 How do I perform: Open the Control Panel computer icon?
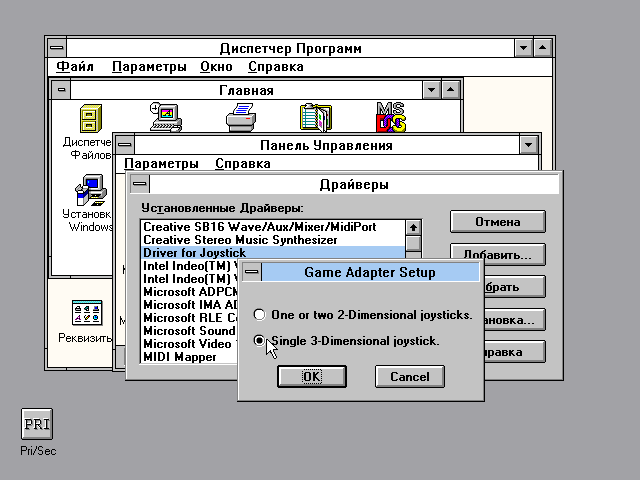pos(166,117)
